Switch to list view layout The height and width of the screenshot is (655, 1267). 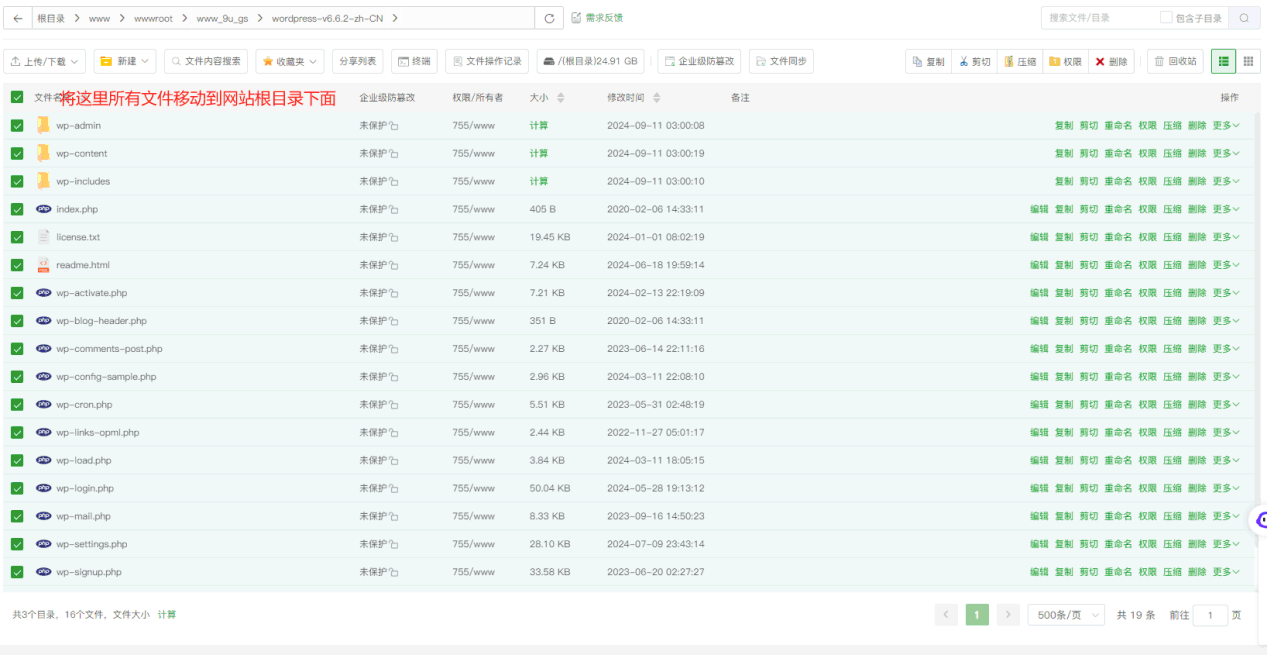click(x=1223, y=61)
